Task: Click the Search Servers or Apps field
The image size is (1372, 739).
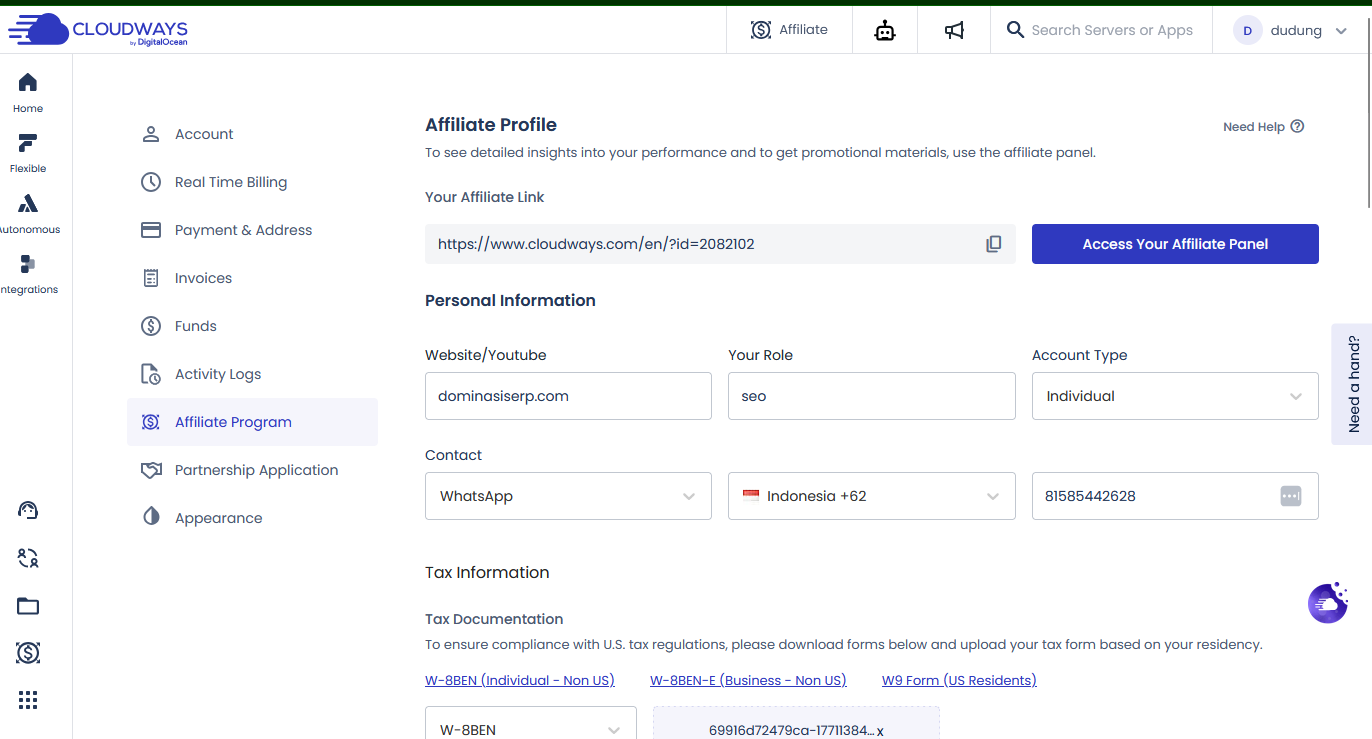Action: click(x=1112, y=30)
